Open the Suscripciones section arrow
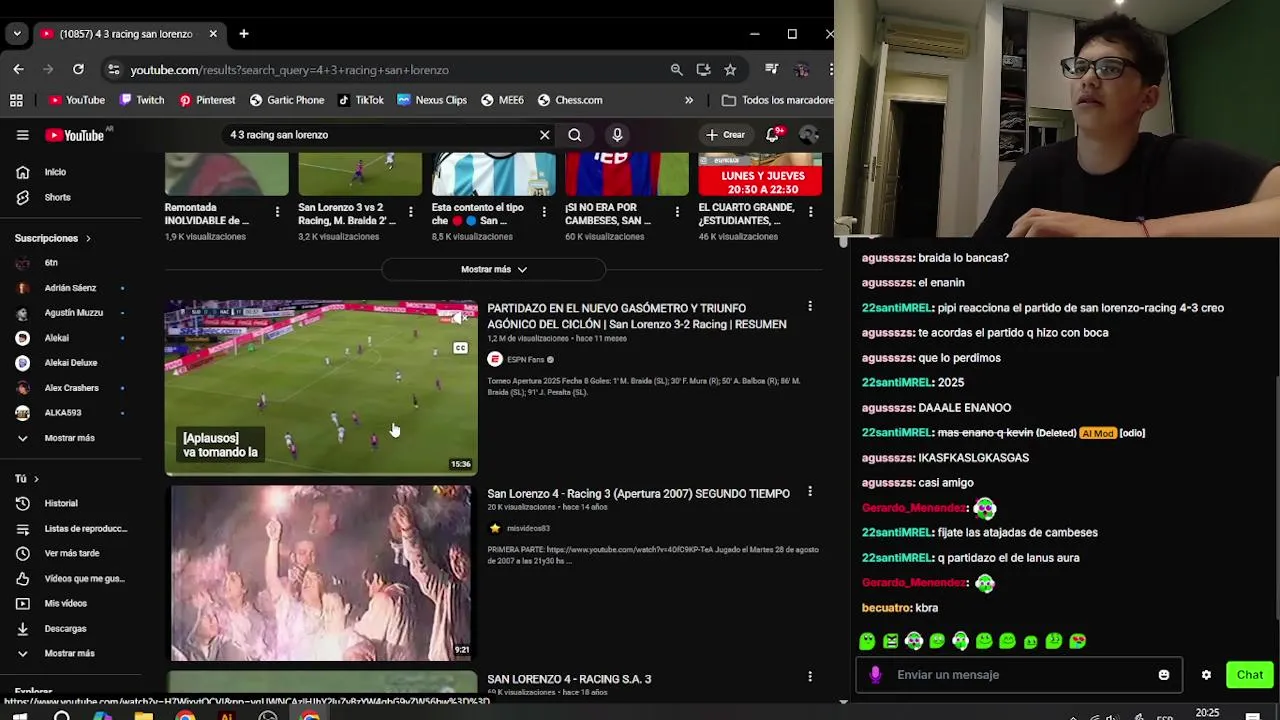 click(88, 238)
